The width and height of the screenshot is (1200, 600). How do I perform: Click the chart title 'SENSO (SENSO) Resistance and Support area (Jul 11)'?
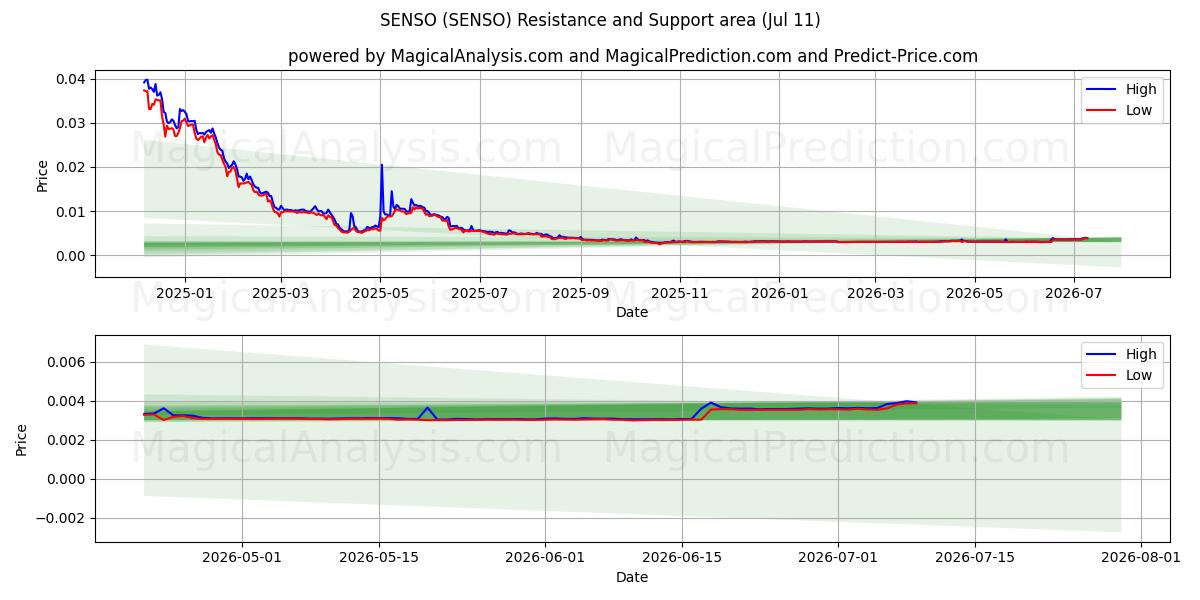coord(600,20)
